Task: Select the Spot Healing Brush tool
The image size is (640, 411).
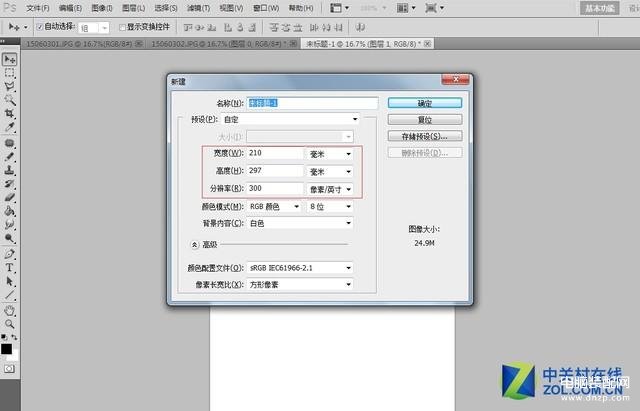Action: 9,143
